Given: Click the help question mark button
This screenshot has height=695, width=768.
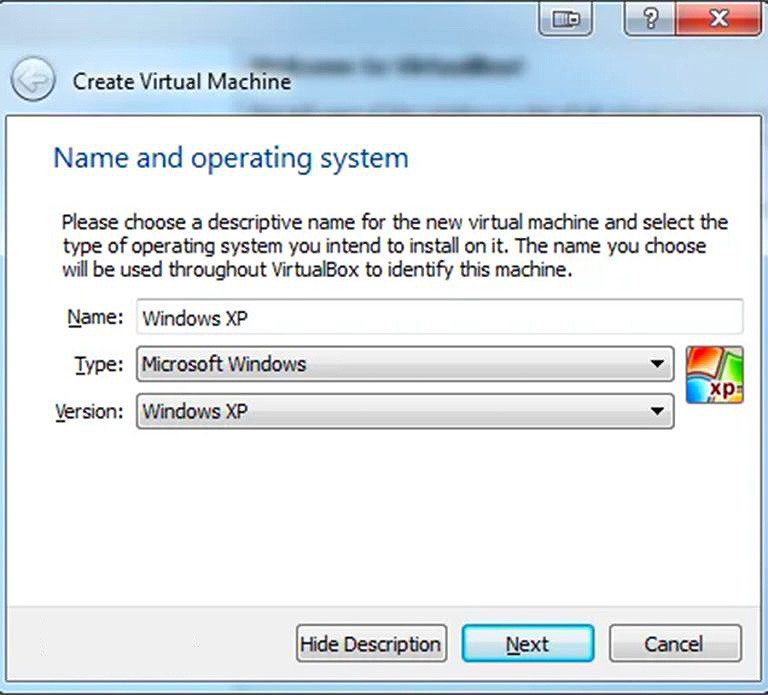Looking at the screenshot, I should click(x=650, y=19).
